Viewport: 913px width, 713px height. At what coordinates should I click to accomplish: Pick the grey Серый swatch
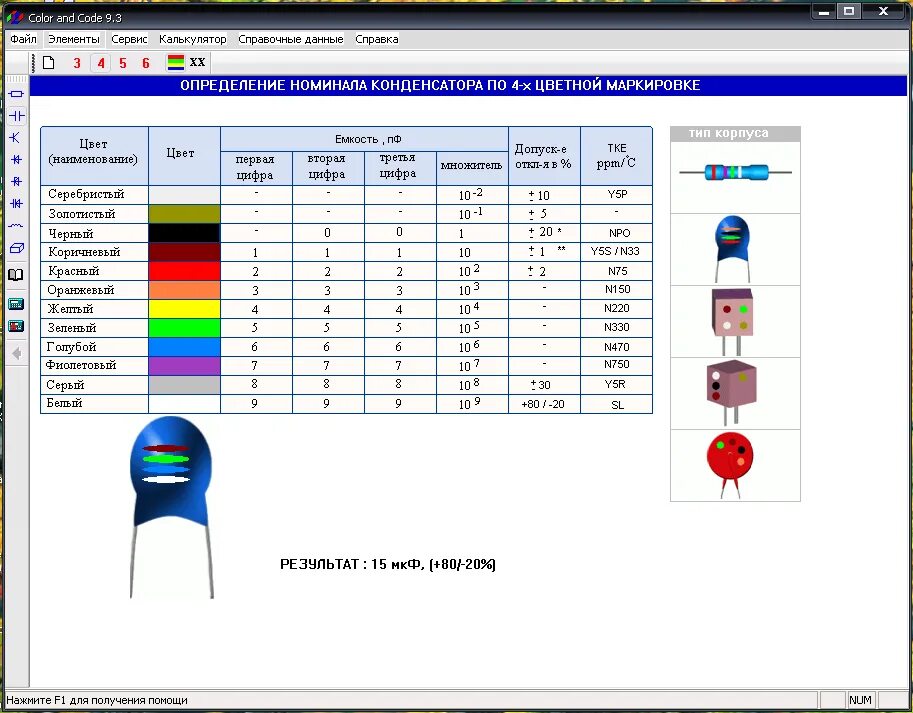coord(184,385)
